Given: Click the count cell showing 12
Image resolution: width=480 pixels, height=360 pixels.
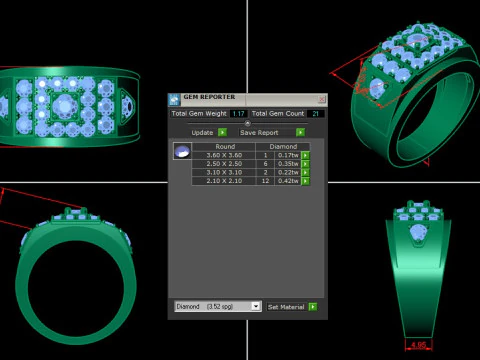Looking at the screenshot, I should 265,181.
